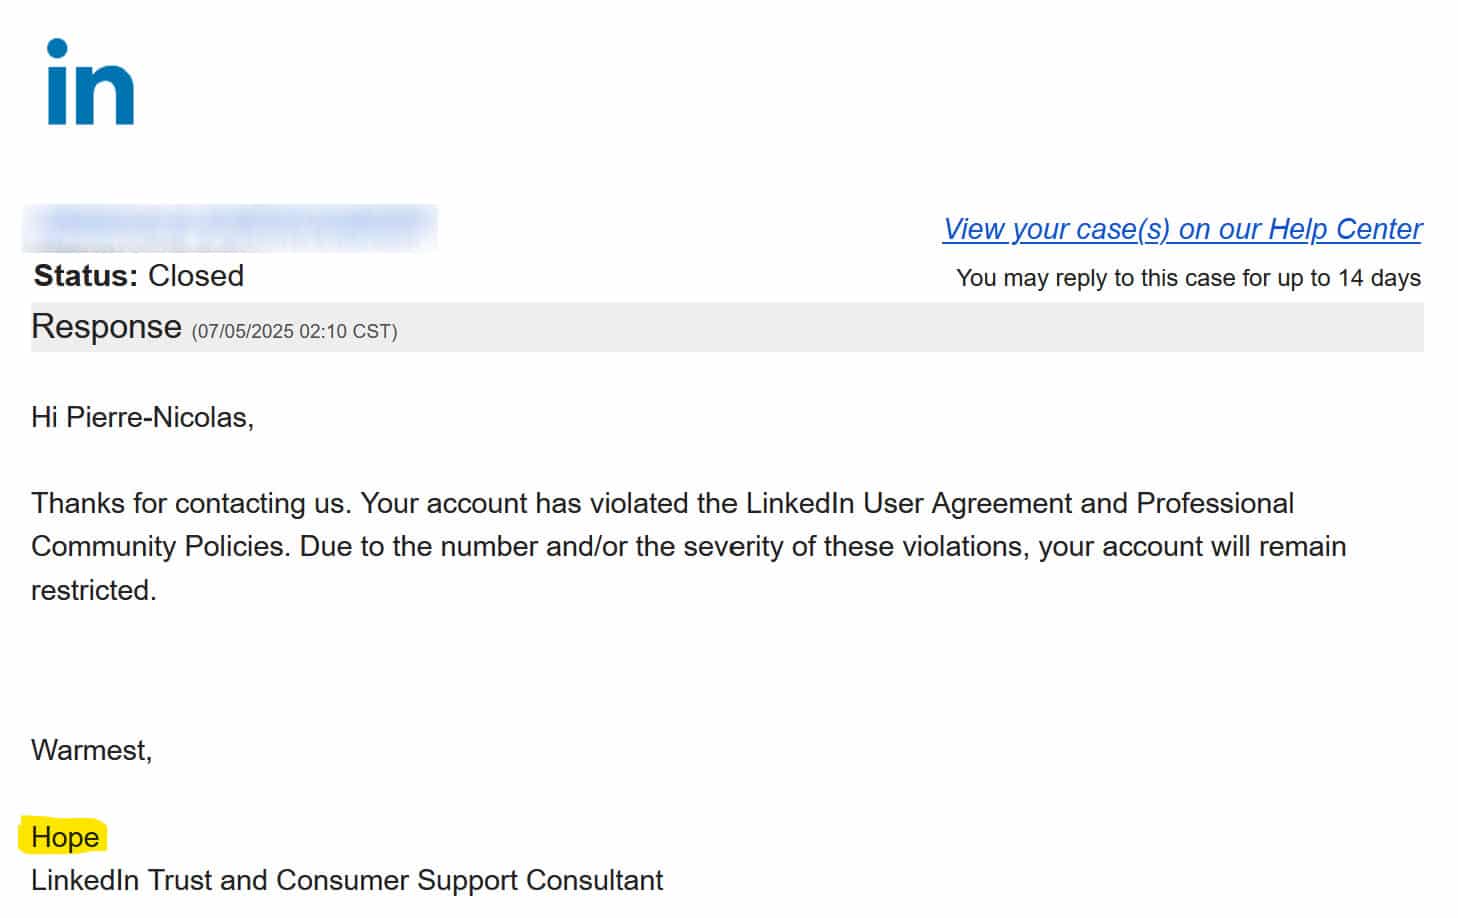Click the Thanks for contacting us sentence
This screenshot has height=918, width=1458.
(190, 503)
